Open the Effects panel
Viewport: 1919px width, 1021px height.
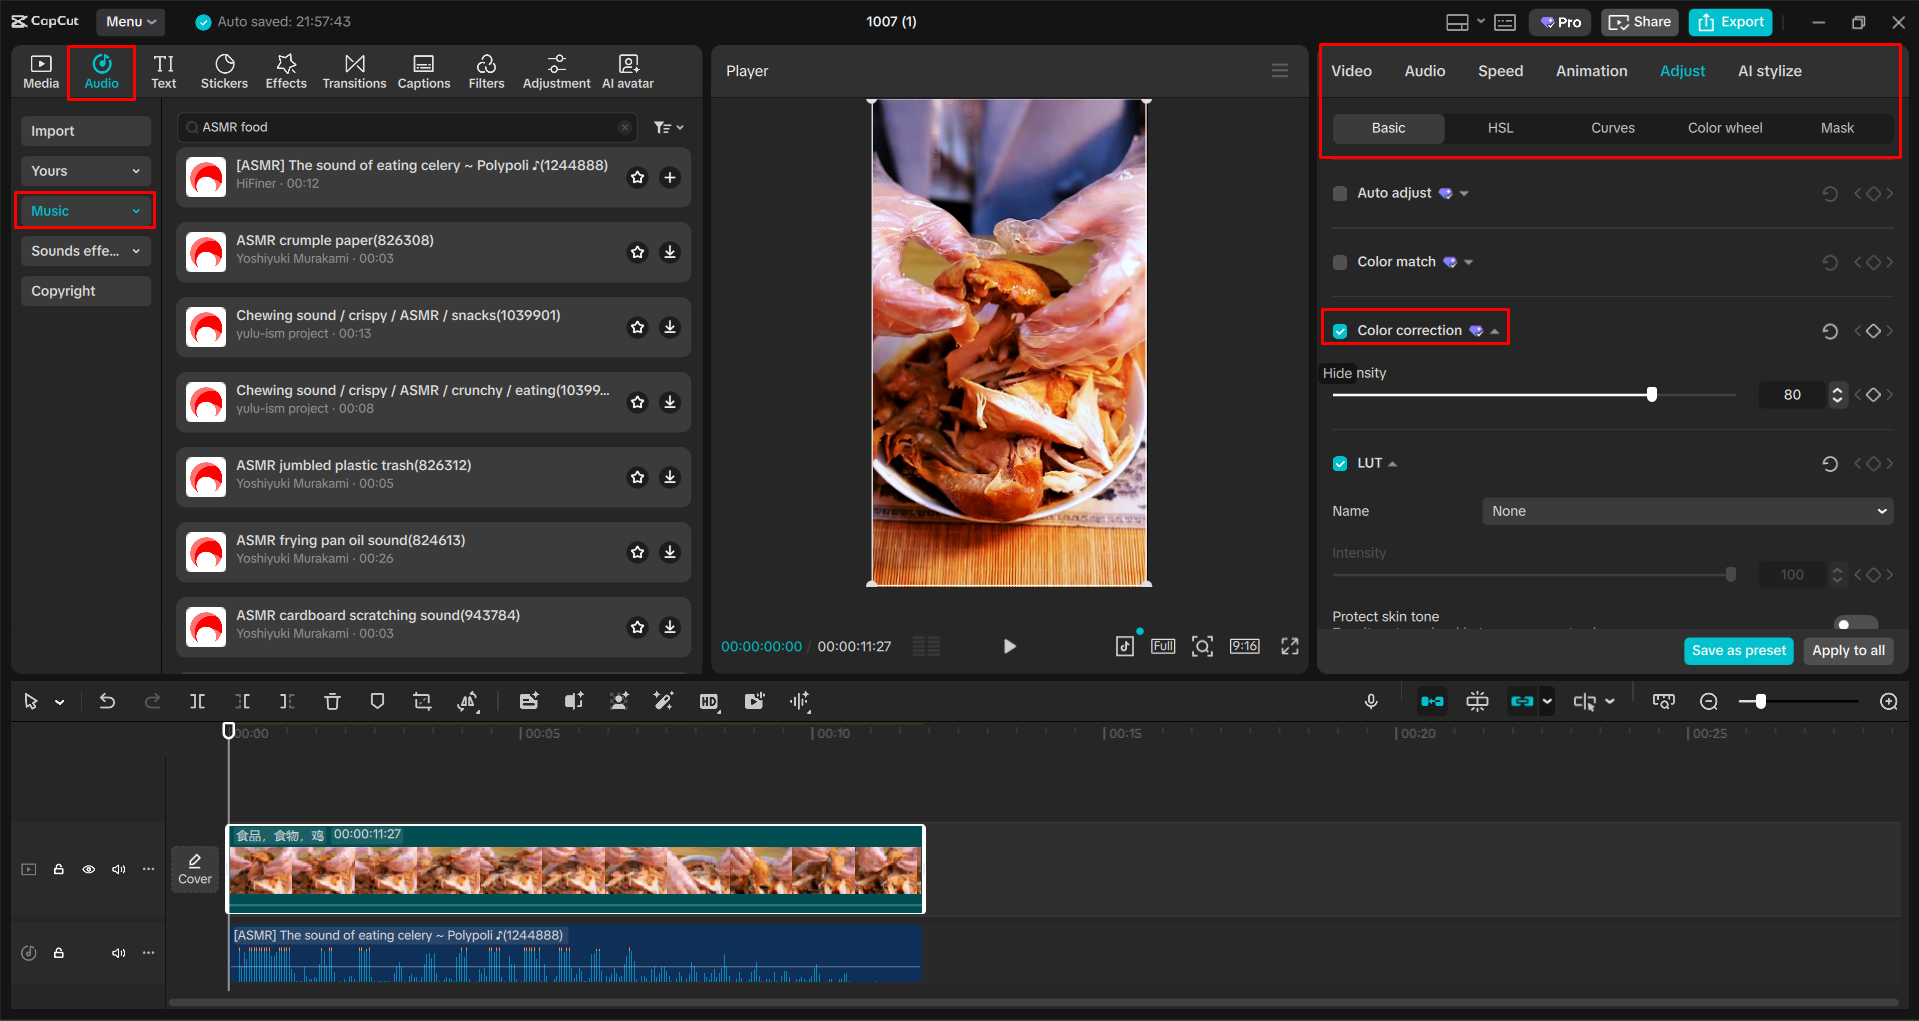pos(286,70)
